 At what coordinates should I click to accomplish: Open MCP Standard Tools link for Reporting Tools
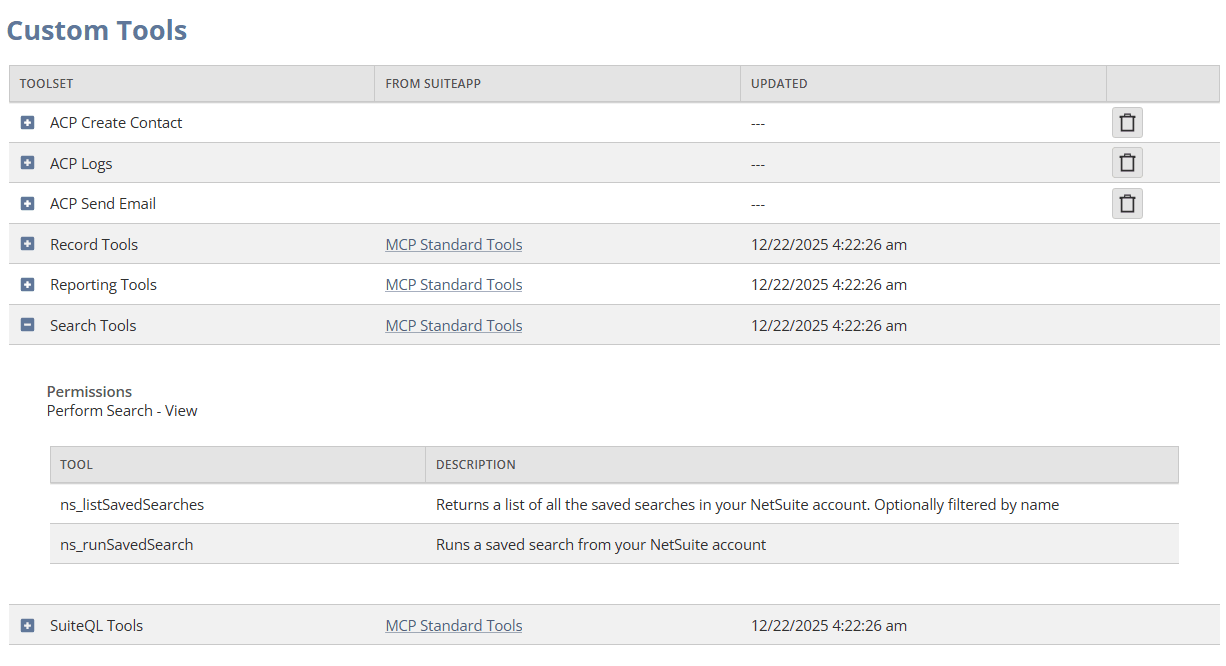pos(454,284)
